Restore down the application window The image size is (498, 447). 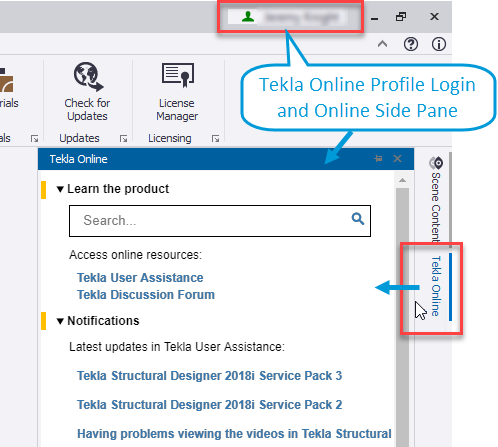(x=401, y=17)
